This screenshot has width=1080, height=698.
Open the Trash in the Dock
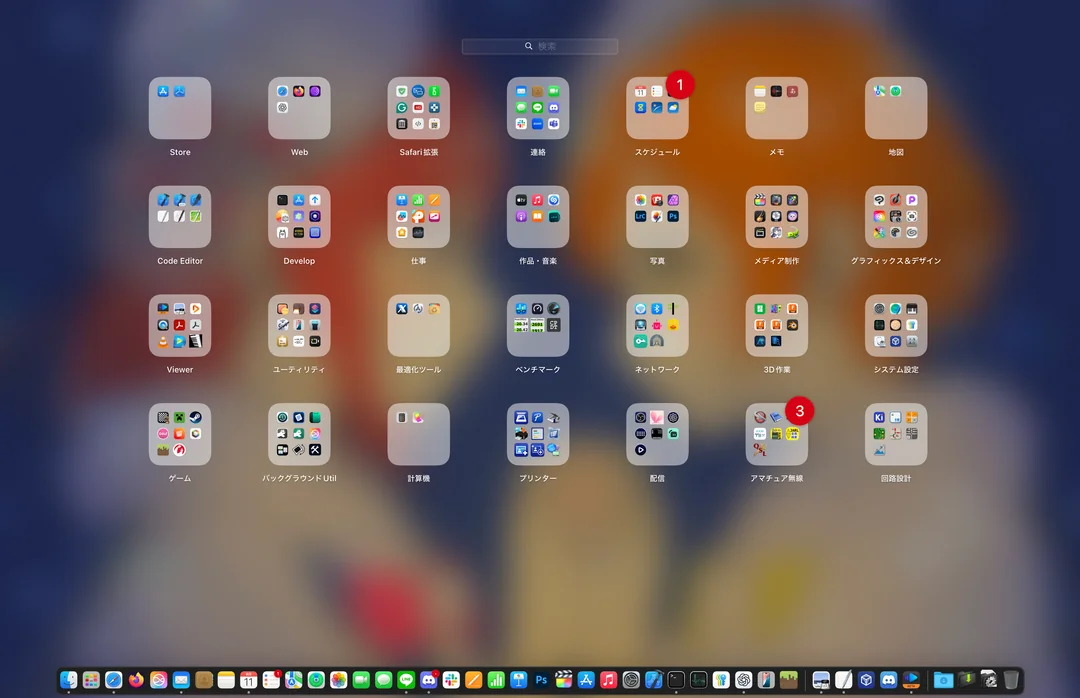[x=1010, y=680]
